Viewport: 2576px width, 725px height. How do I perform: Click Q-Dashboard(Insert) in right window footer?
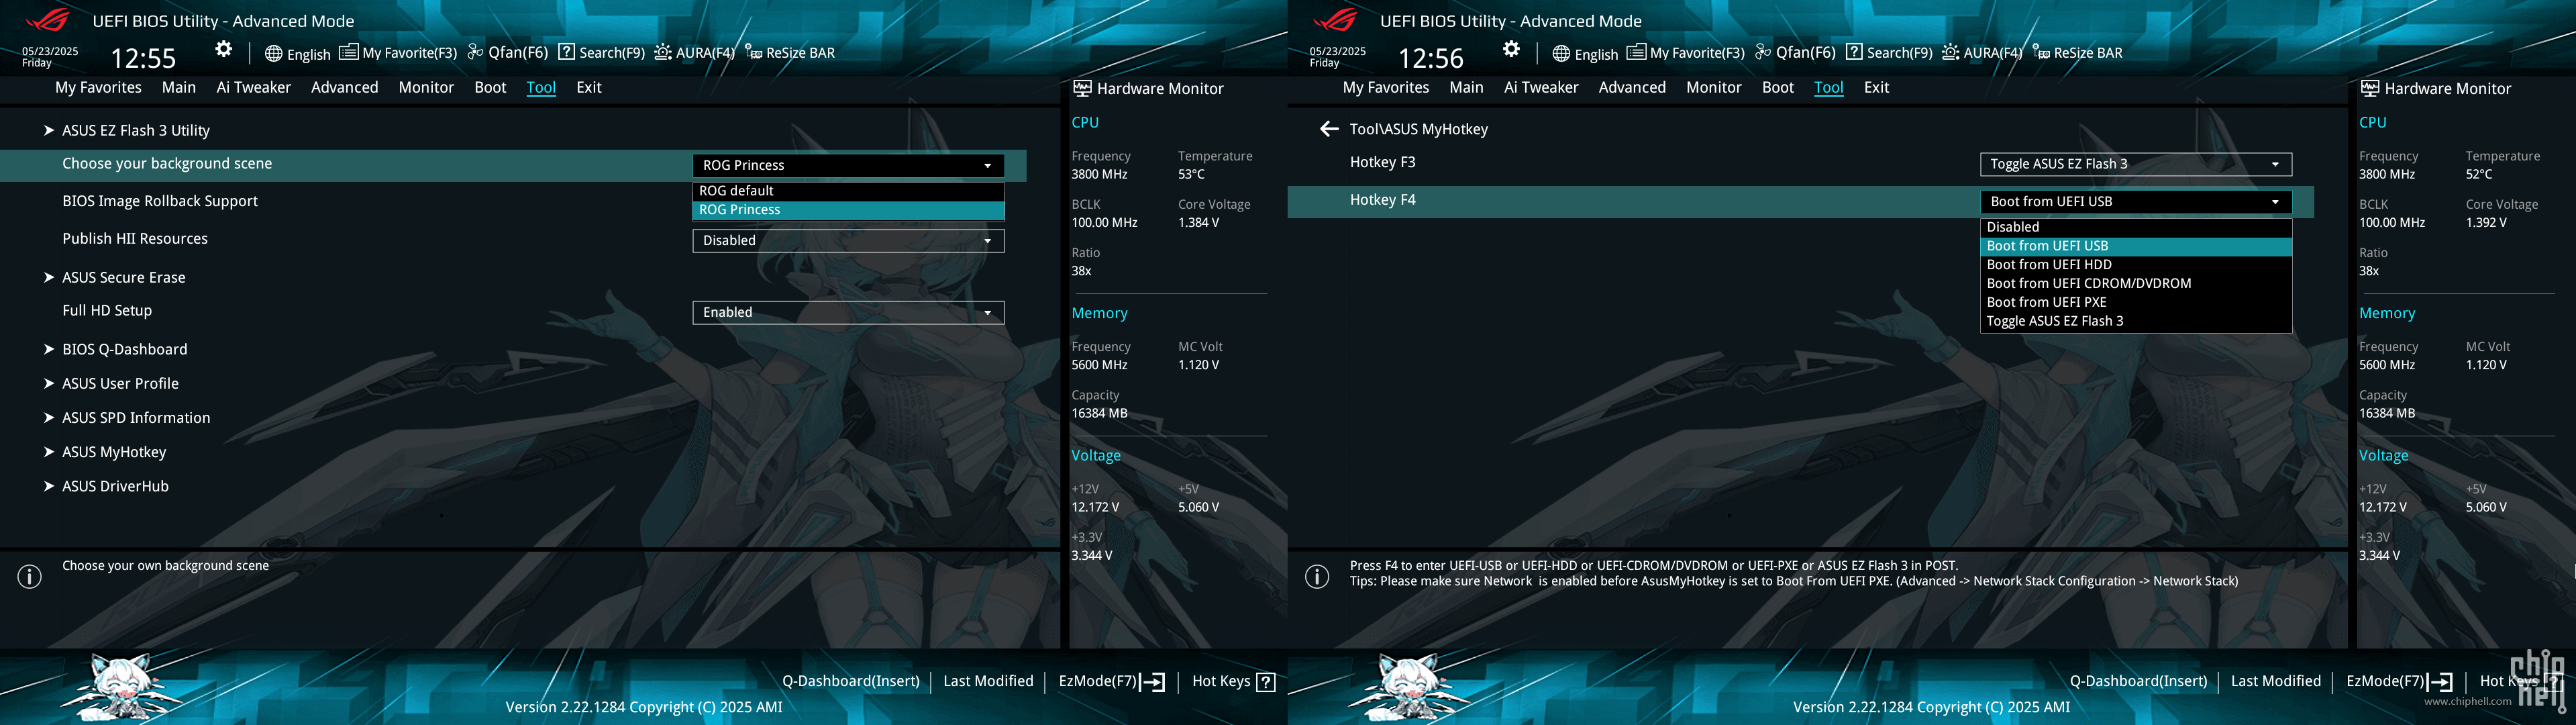tap(2139, 681)
